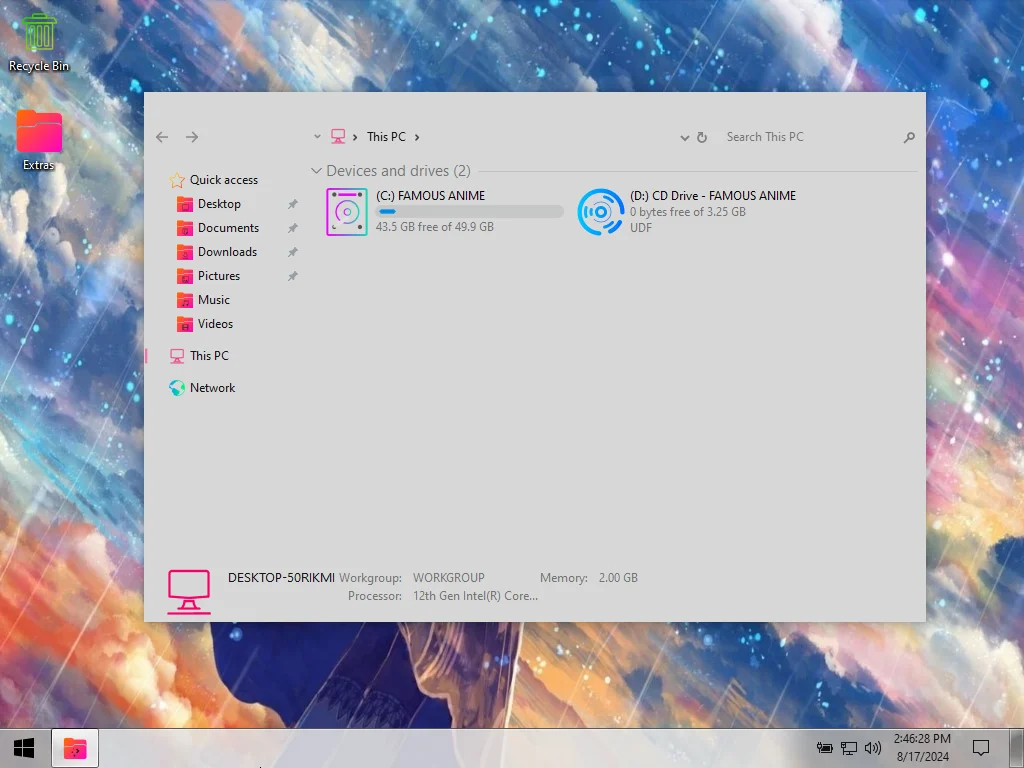Select This PC in navigation pane
1024x768 pixels.
(209, 356)
